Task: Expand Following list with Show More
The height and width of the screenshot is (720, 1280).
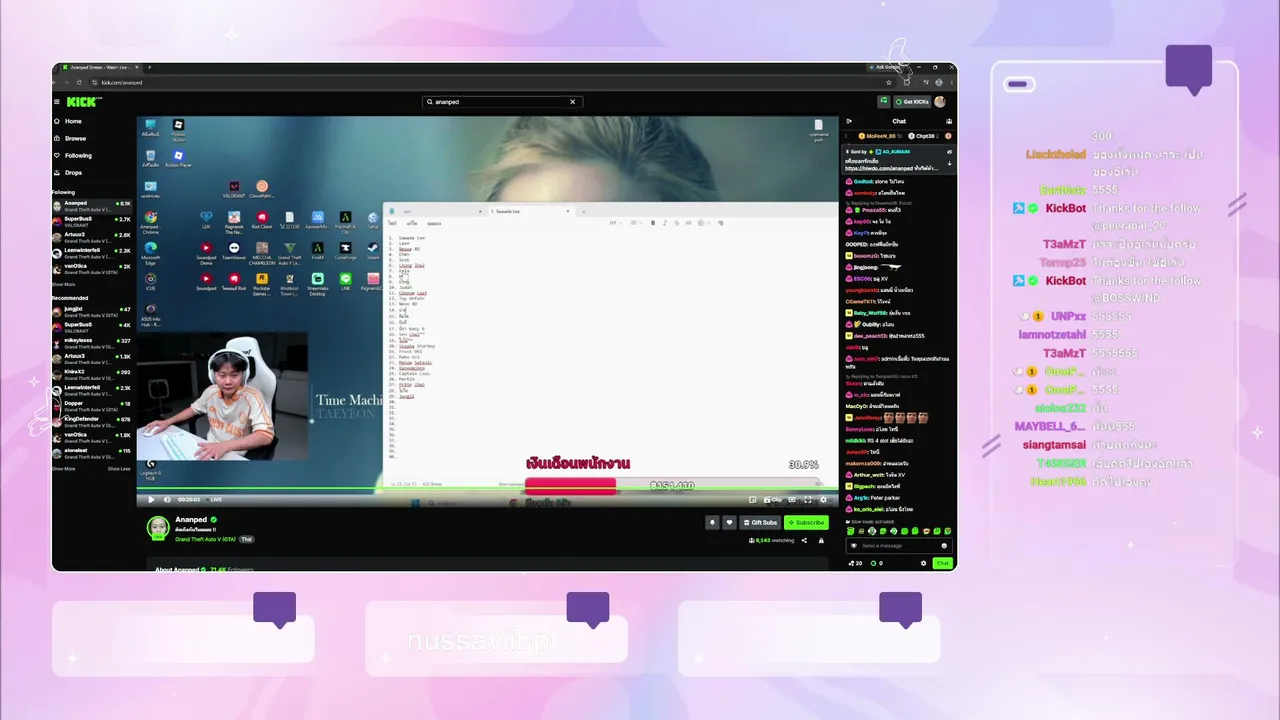Action: pos(63,284)
